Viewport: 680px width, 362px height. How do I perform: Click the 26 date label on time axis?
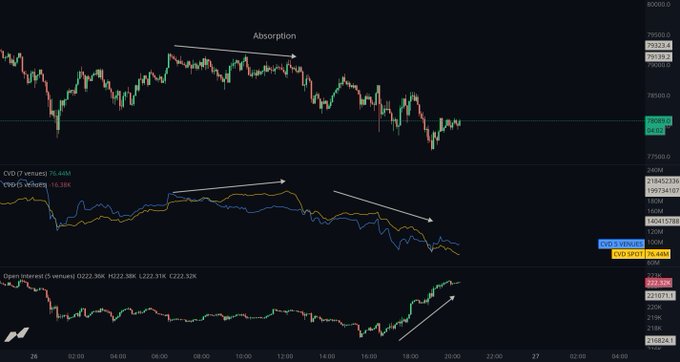[34, 356]
